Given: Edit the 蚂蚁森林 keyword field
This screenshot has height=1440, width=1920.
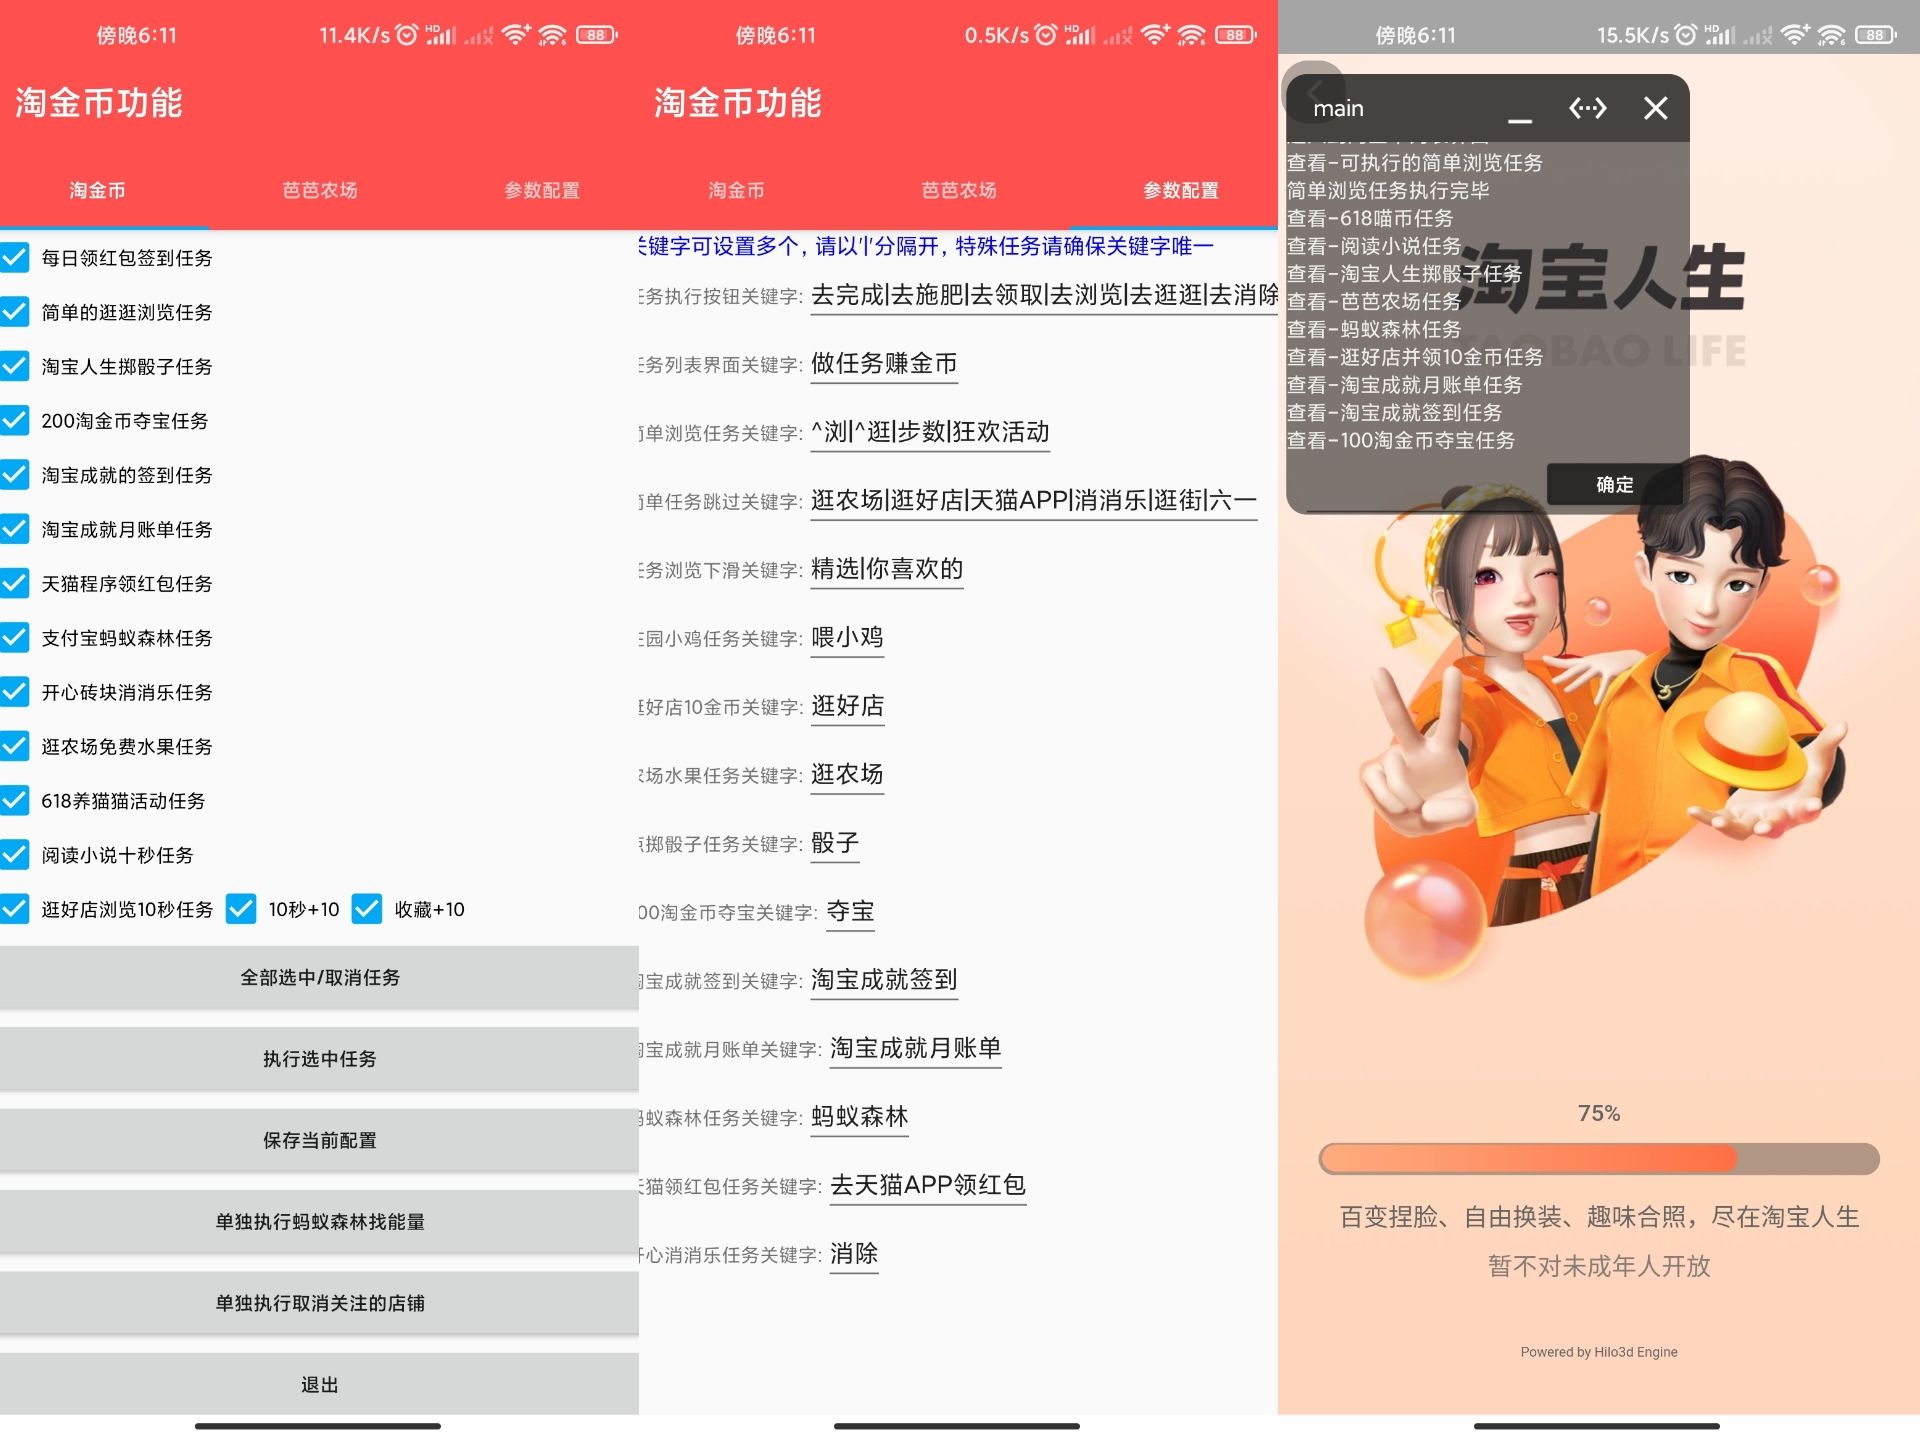Looking at the screenshot, I should point(859,1117).
